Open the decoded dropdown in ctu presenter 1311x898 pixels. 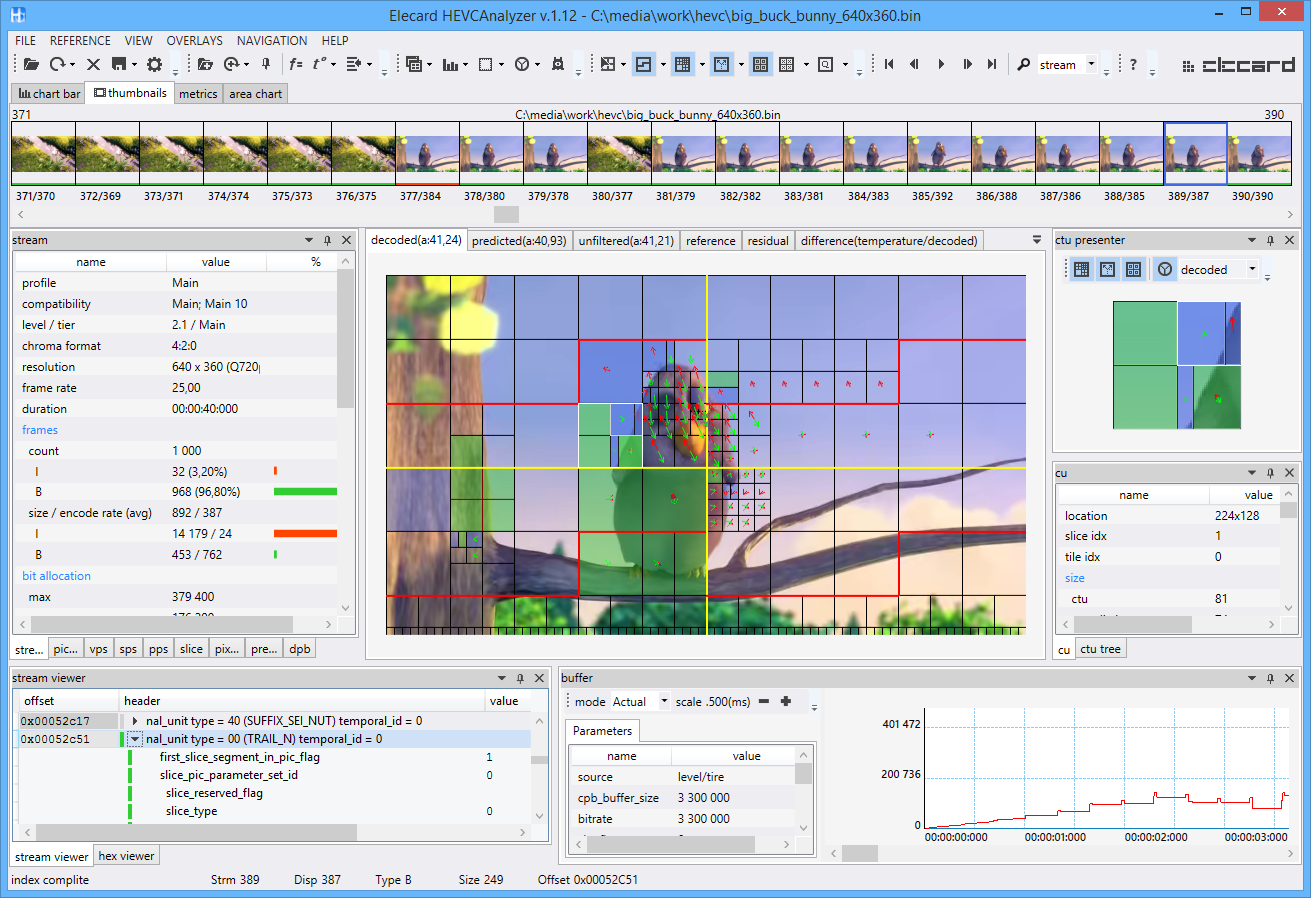(x=1252, y=269)
